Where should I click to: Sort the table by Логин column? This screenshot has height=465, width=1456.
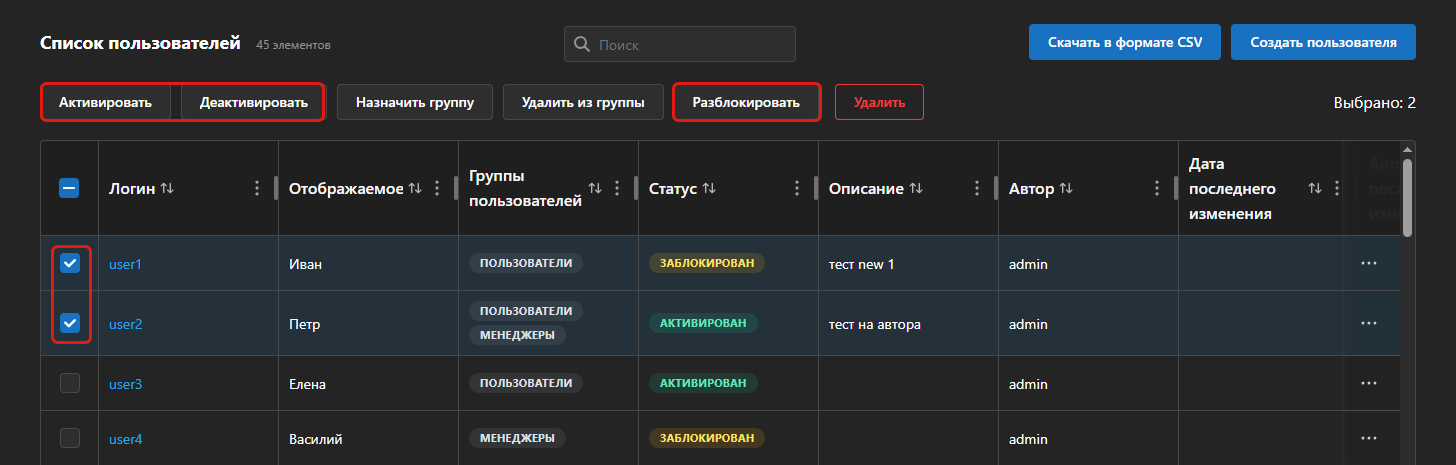pos(167,188)
